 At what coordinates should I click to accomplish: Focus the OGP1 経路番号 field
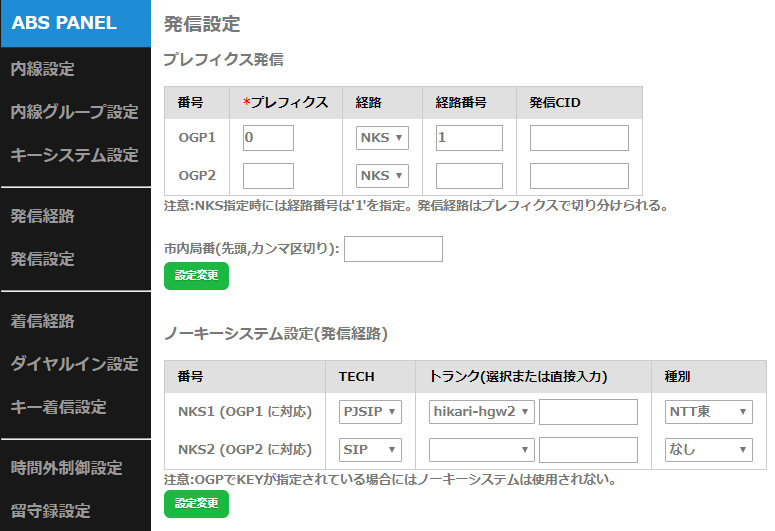coord(469,138)
